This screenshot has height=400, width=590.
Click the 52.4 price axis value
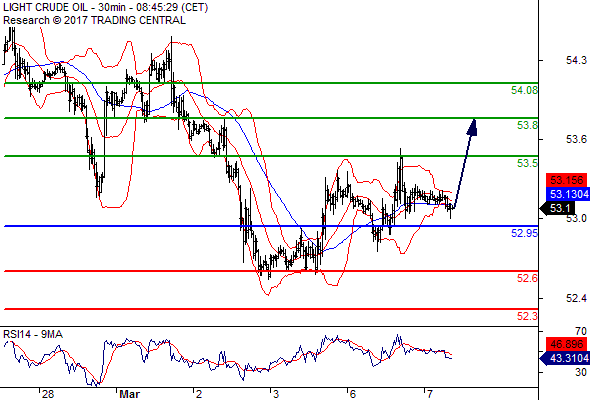(576, 298)
